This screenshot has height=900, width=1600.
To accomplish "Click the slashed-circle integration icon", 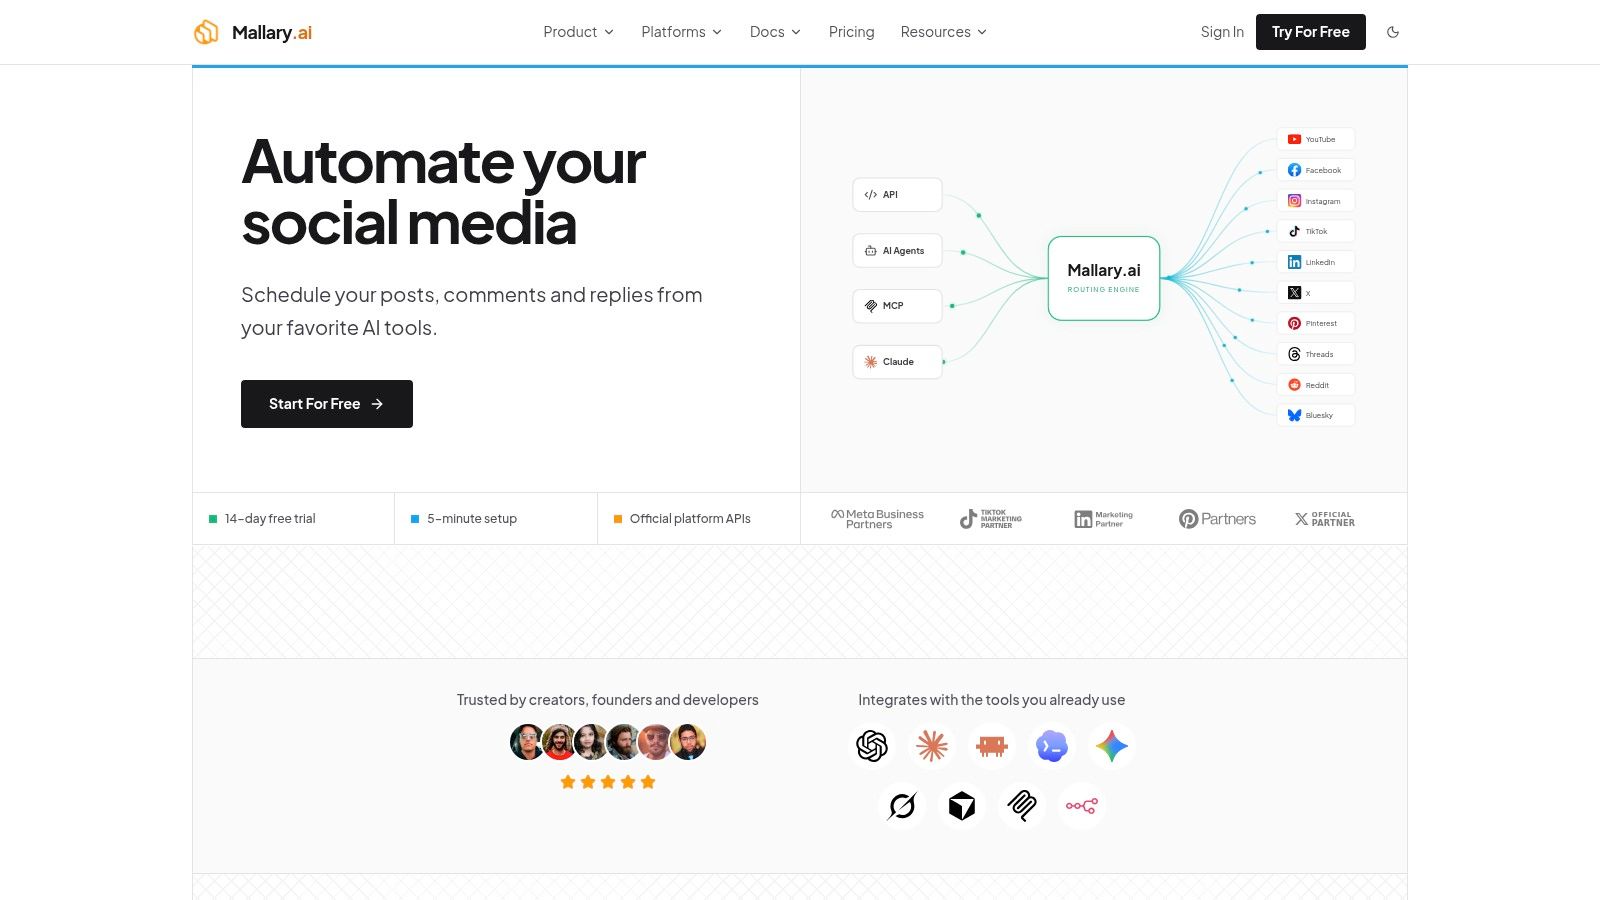I will tap(902, 806).
